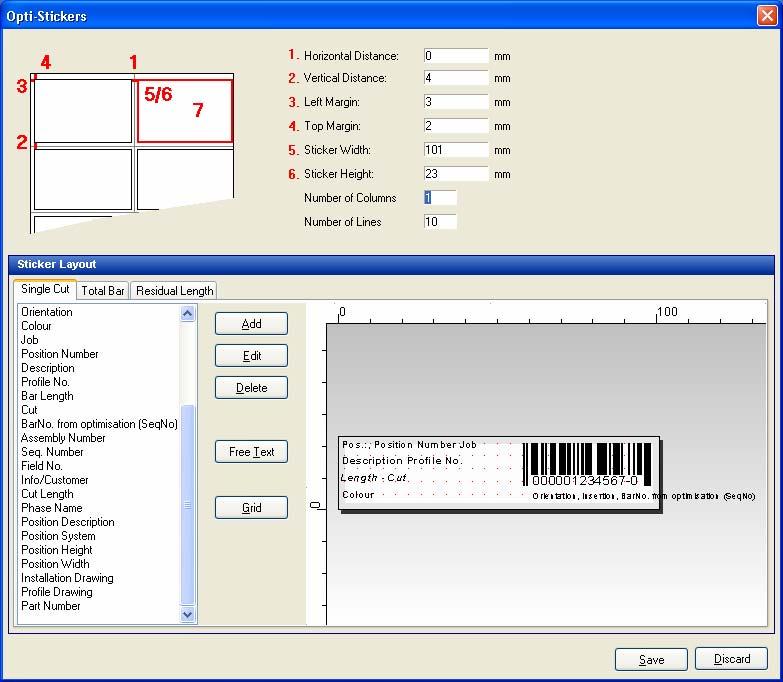The height and width of the screenshot is (682, 783).
Task: Select the Sticker Width field
Action: [x=456, y=150]
